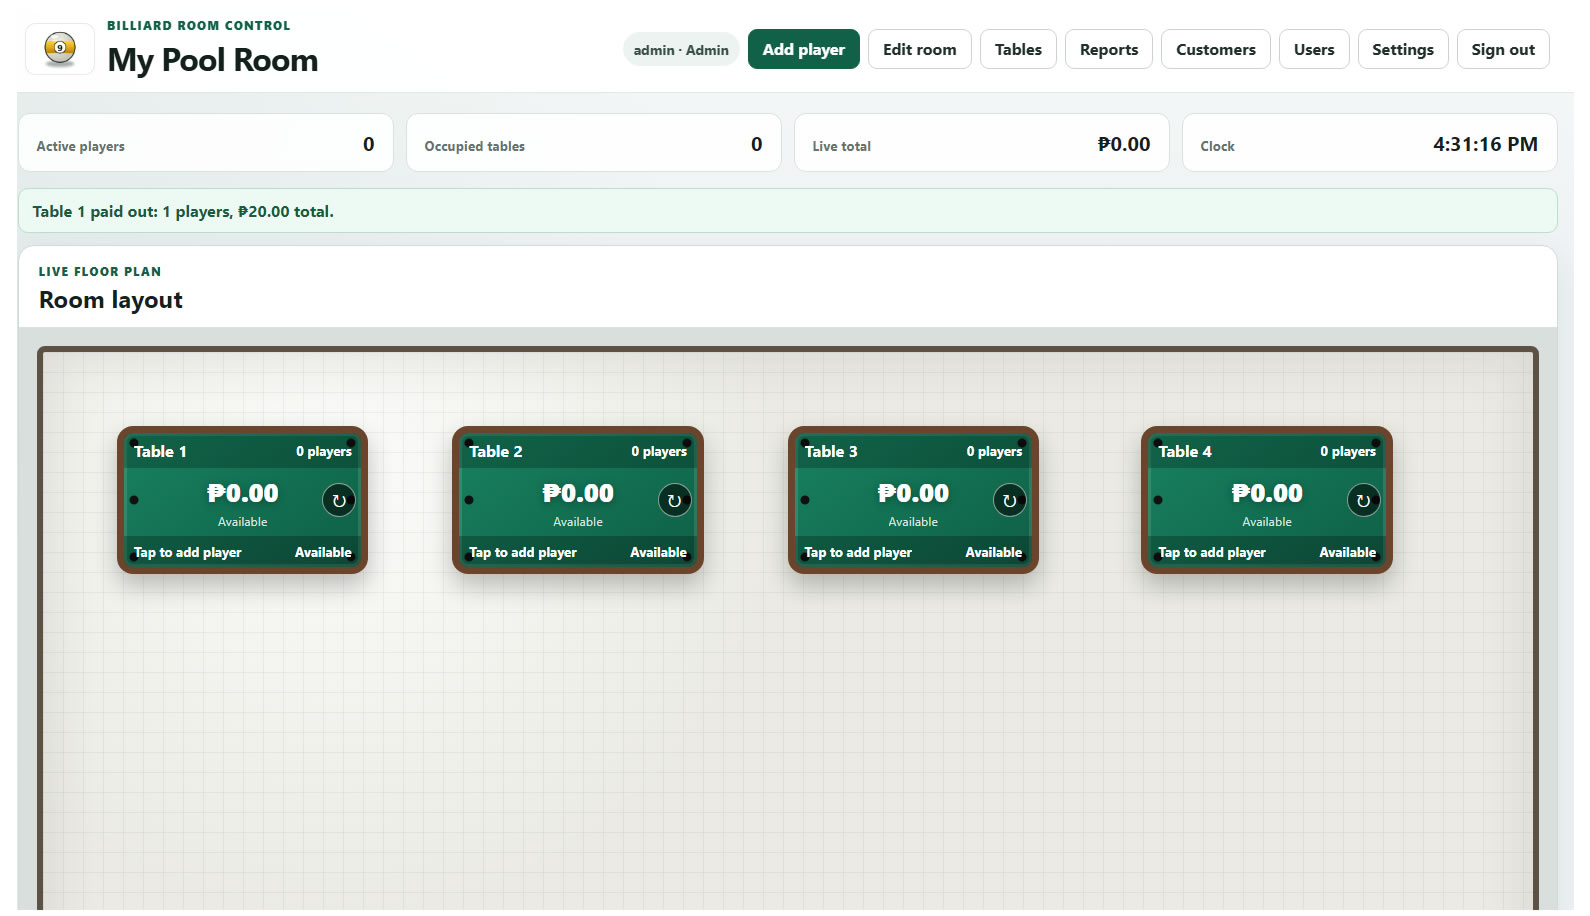This screenshot has height=916, width=1590.
Task: Click the Room layout heading
Action: 111,300
